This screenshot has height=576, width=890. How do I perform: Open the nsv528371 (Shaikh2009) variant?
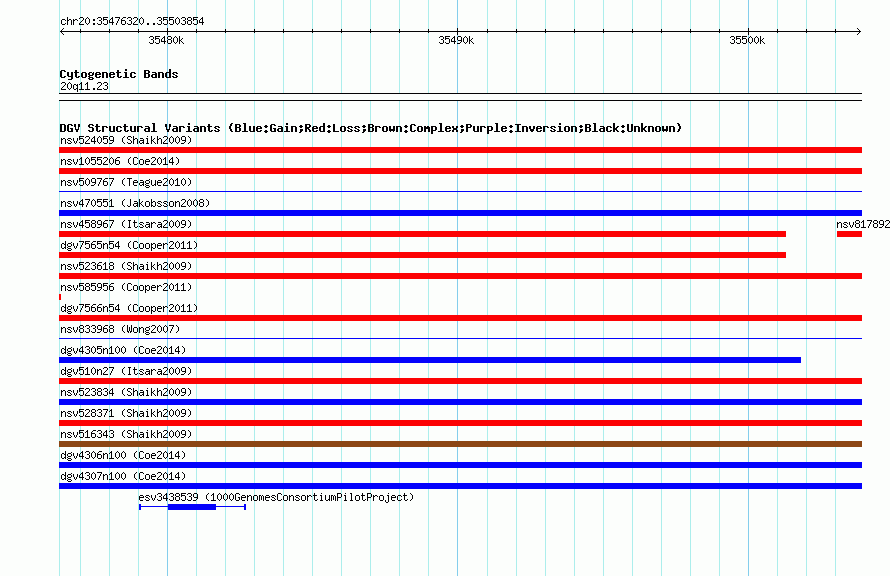[x=126, y=413]
